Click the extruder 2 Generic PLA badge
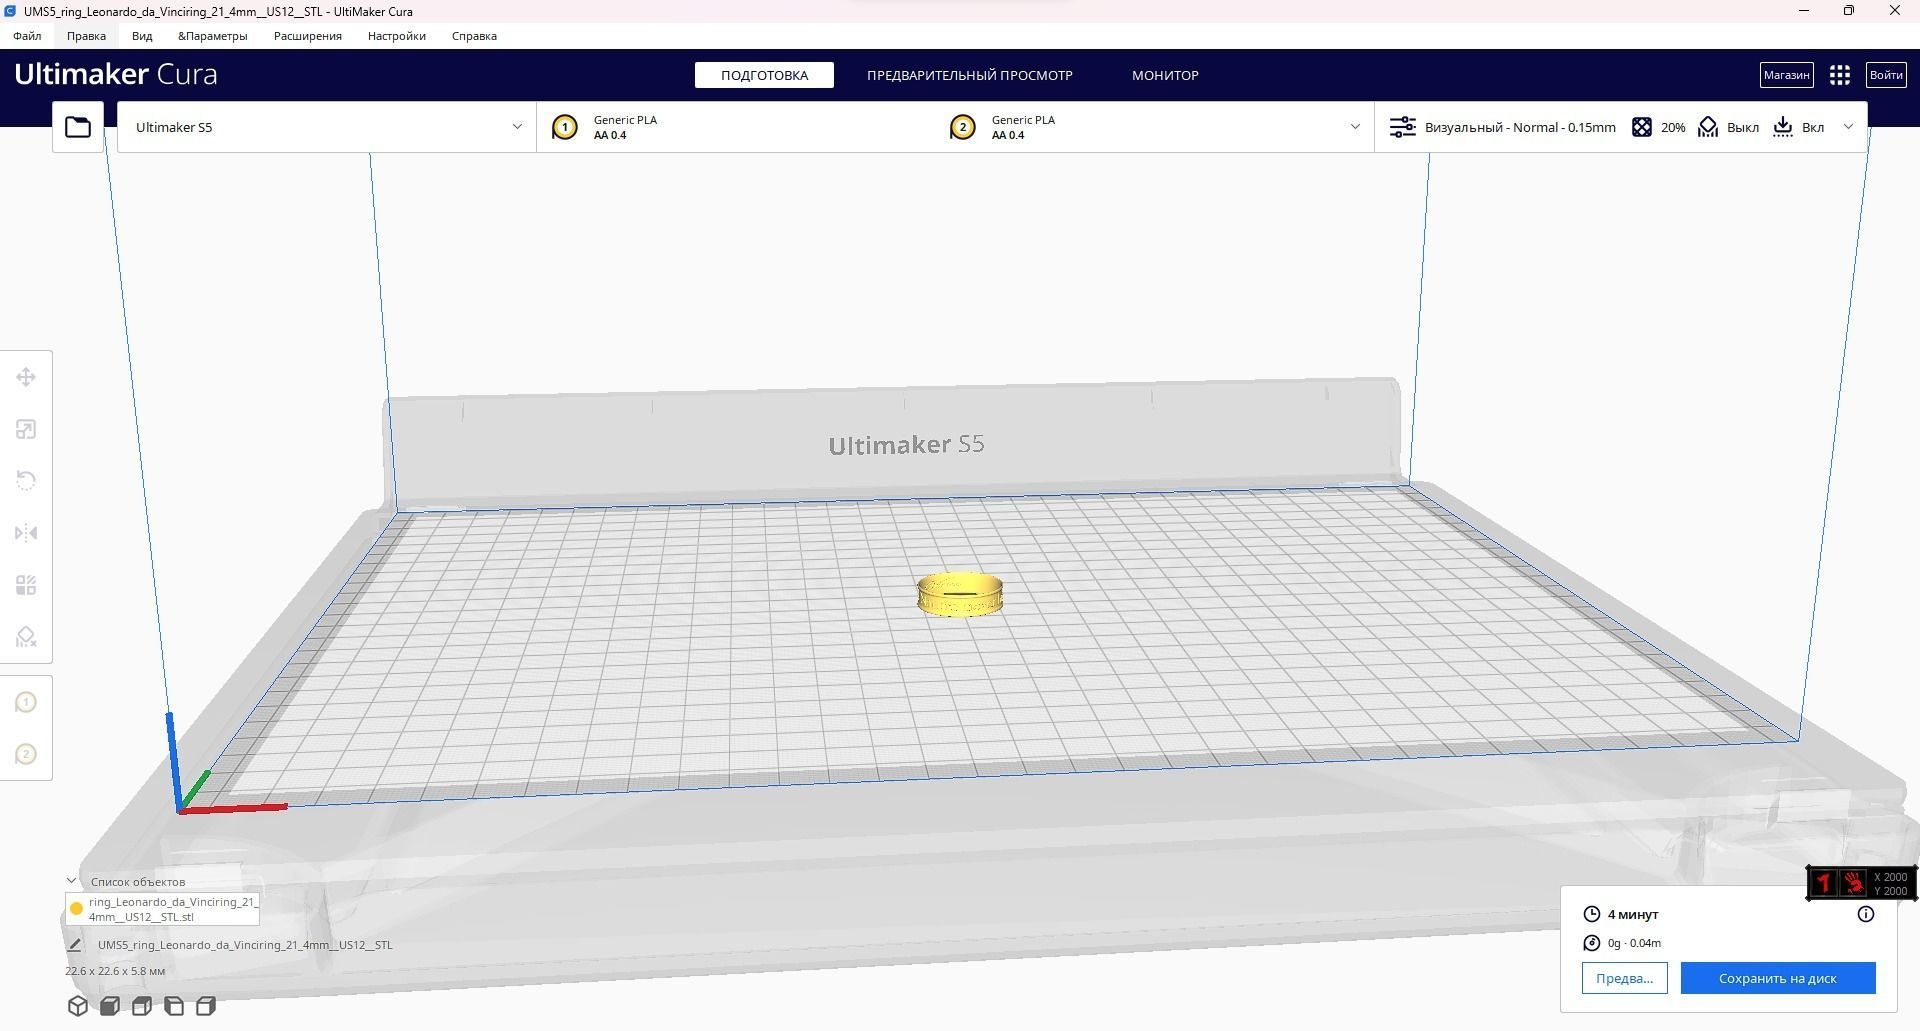Image resolution: width=1920 pixels, height=1031 pixels. (963, 127)
